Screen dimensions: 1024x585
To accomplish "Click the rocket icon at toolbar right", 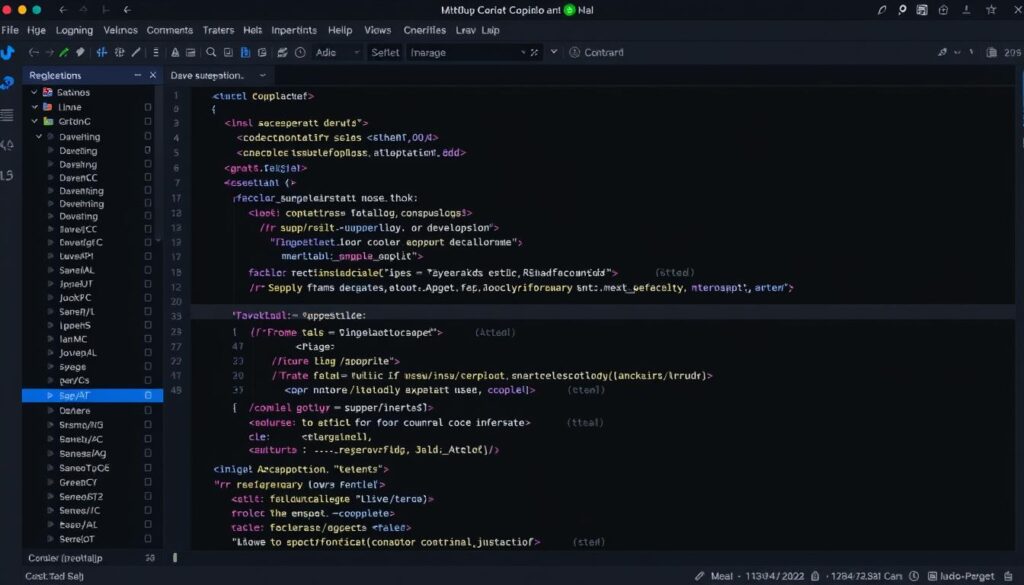I will [x=942, y=52].
